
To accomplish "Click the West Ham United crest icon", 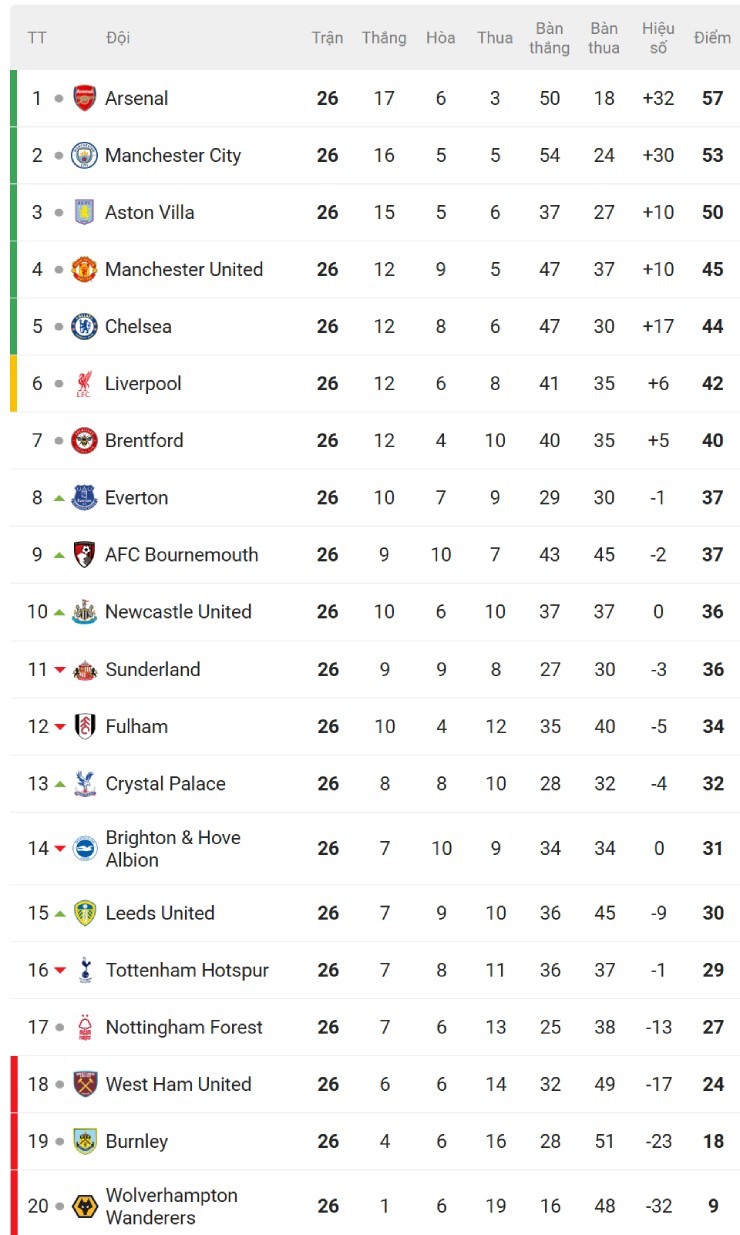I will (85, 1084).
